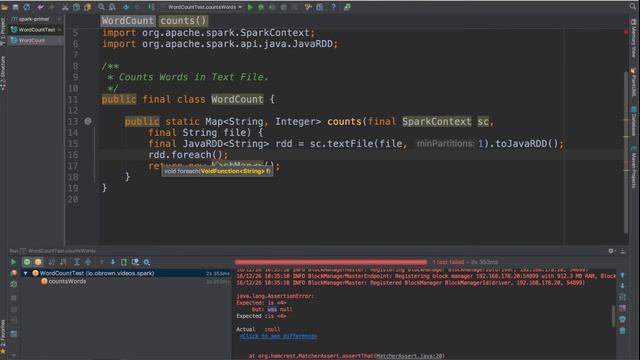This screenshot has height=360, width=640.
Task: Open the Project tool window from the left stripe
Action: [x=3, y=32]
